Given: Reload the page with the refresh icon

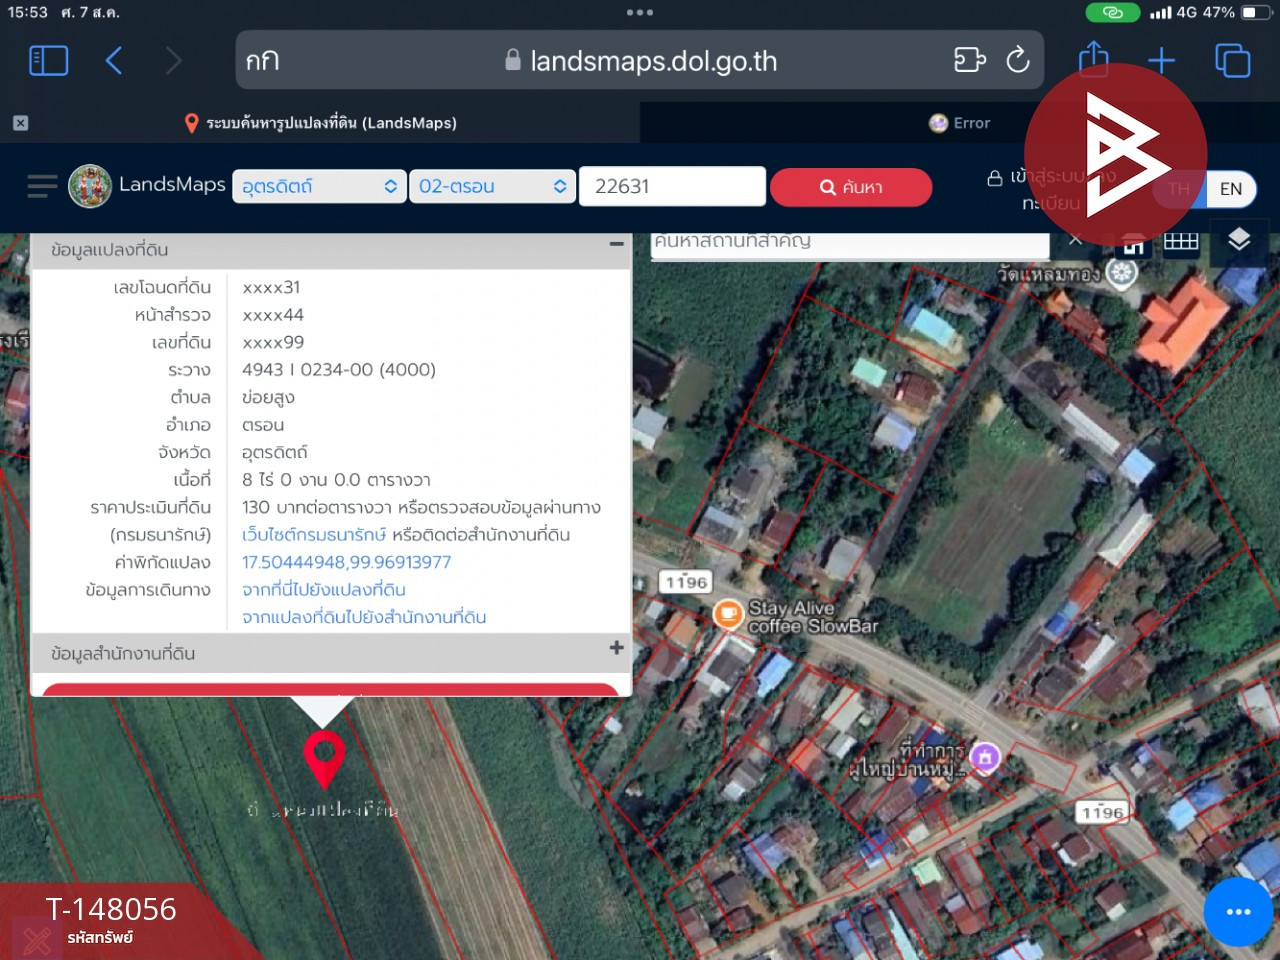Looking at the screenshot, I should (x=1018, y=61).
